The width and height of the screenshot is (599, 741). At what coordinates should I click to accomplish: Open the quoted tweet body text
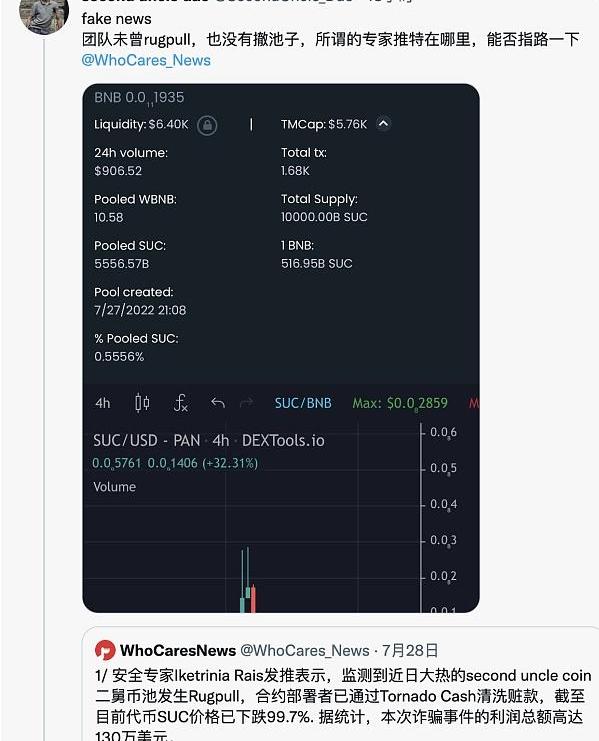[343, 707]
